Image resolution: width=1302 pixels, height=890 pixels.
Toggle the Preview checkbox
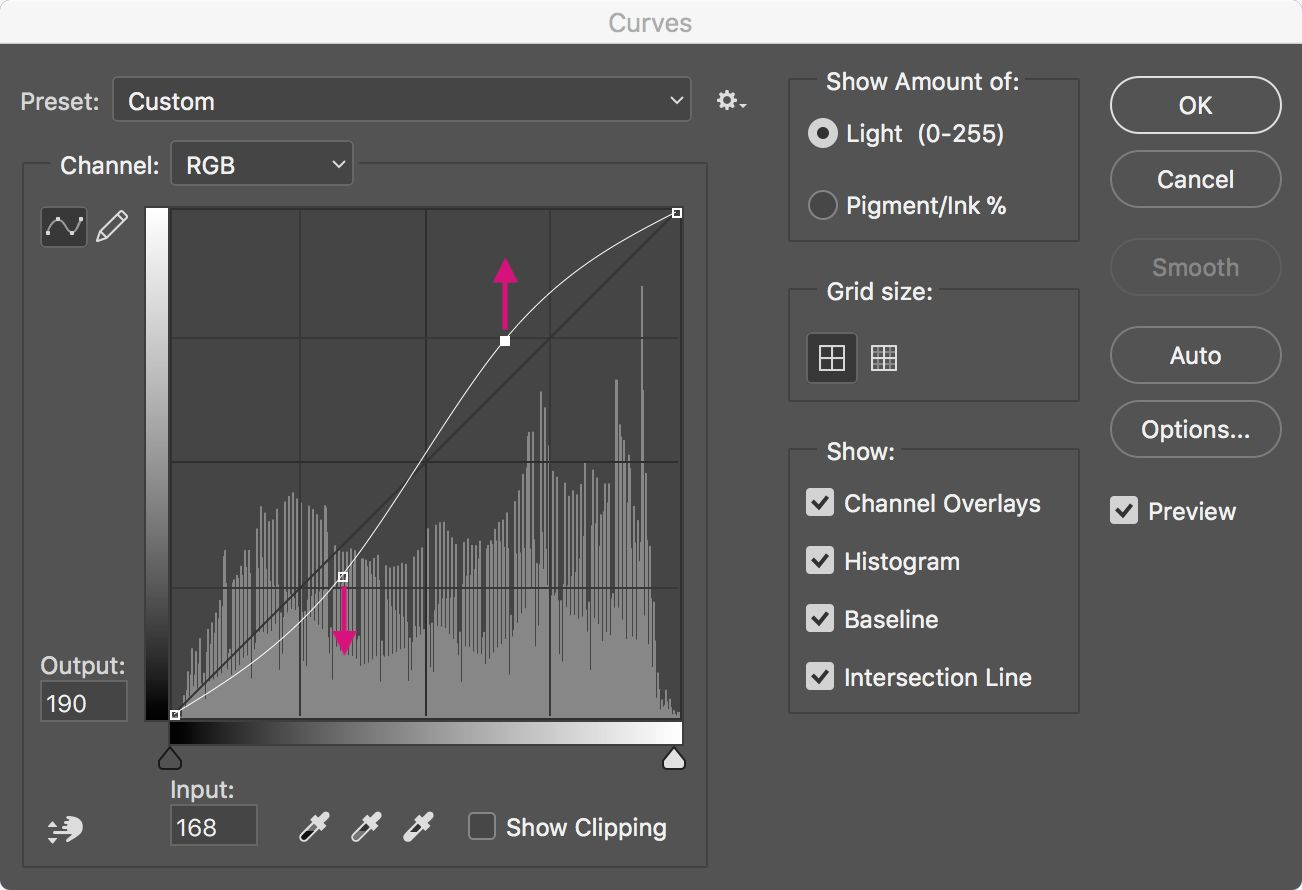(1124, 511)
